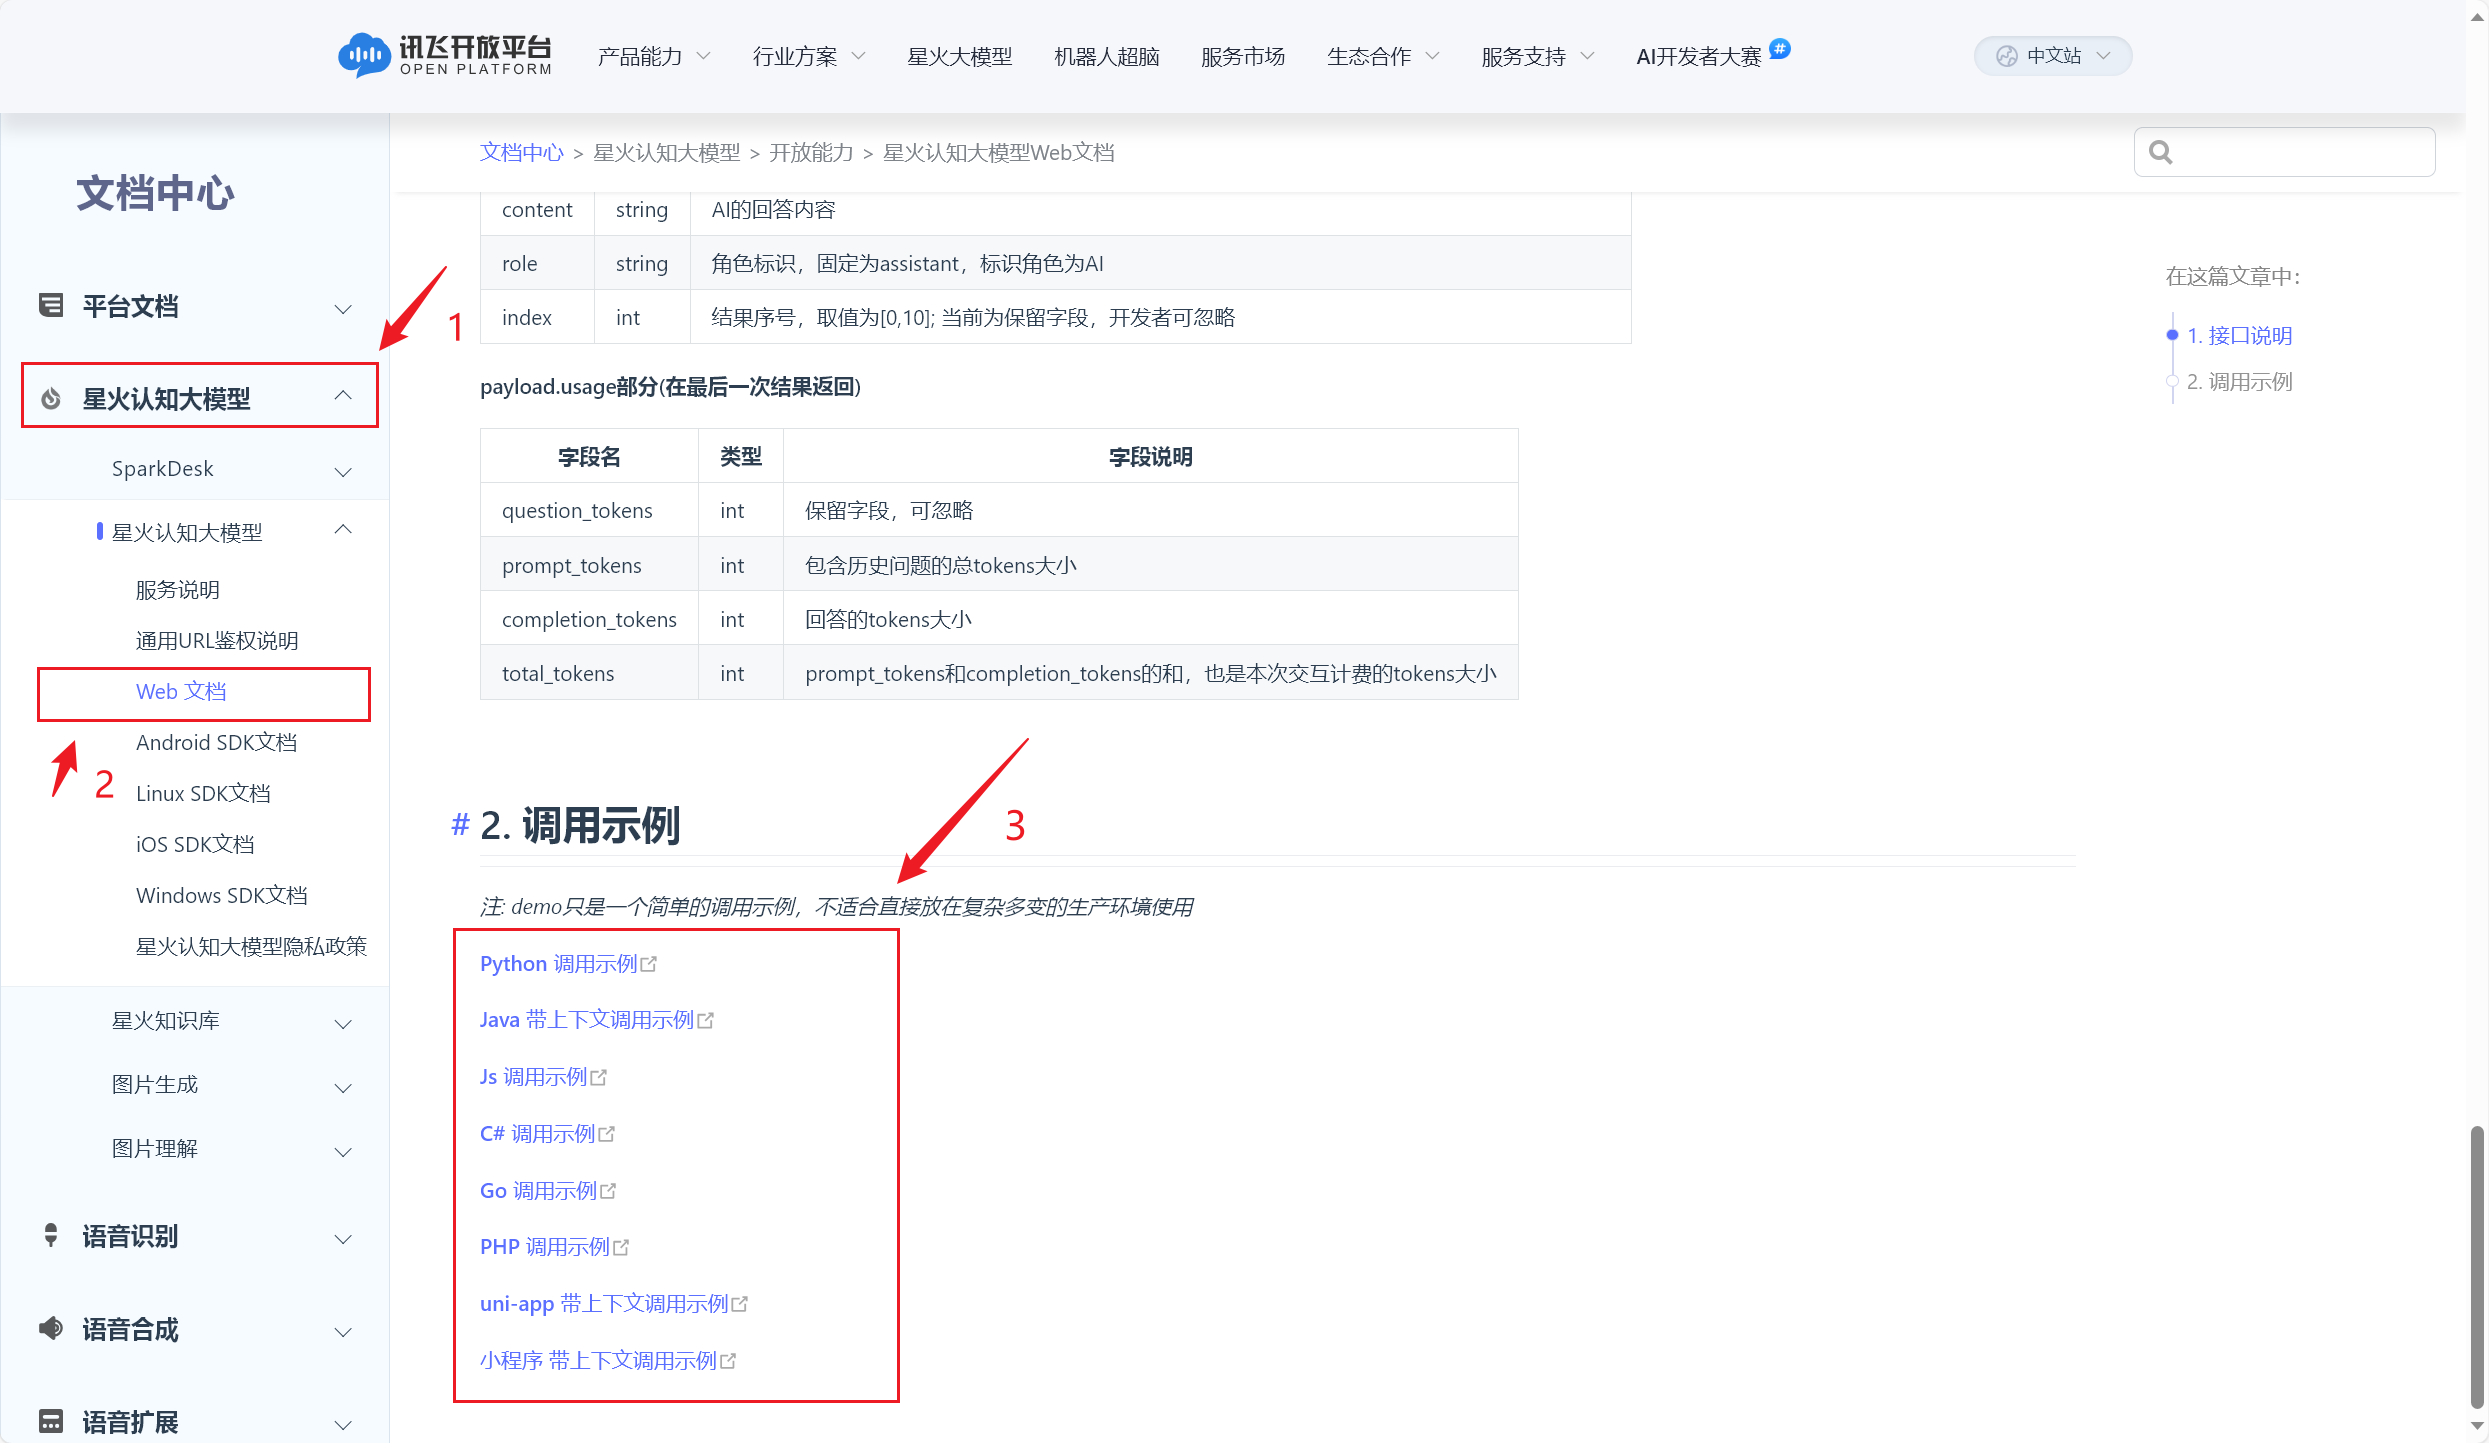2489x1443 pixels.
Task: Open 服务市场 in top navigation
Action: [x=1243, y=56]
